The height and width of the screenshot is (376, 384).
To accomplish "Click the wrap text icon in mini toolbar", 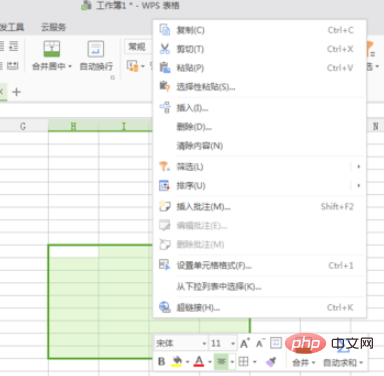I will tap(276, 342).
